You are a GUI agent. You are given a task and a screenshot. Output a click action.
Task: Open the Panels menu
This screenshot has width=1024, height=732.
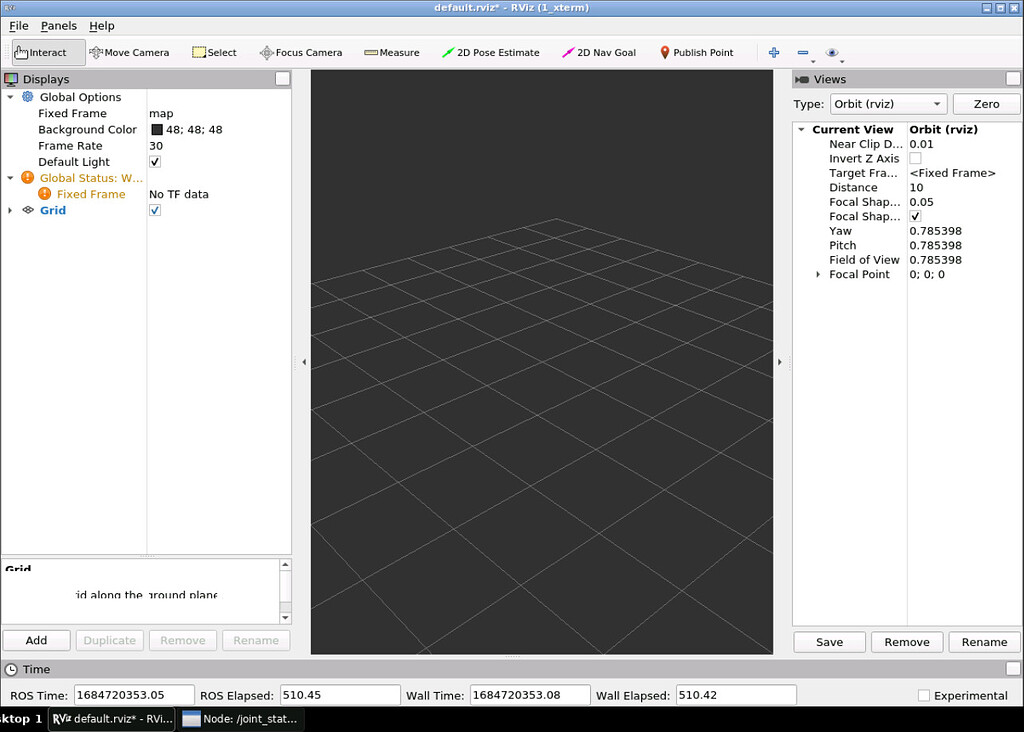tap(59, 25)
